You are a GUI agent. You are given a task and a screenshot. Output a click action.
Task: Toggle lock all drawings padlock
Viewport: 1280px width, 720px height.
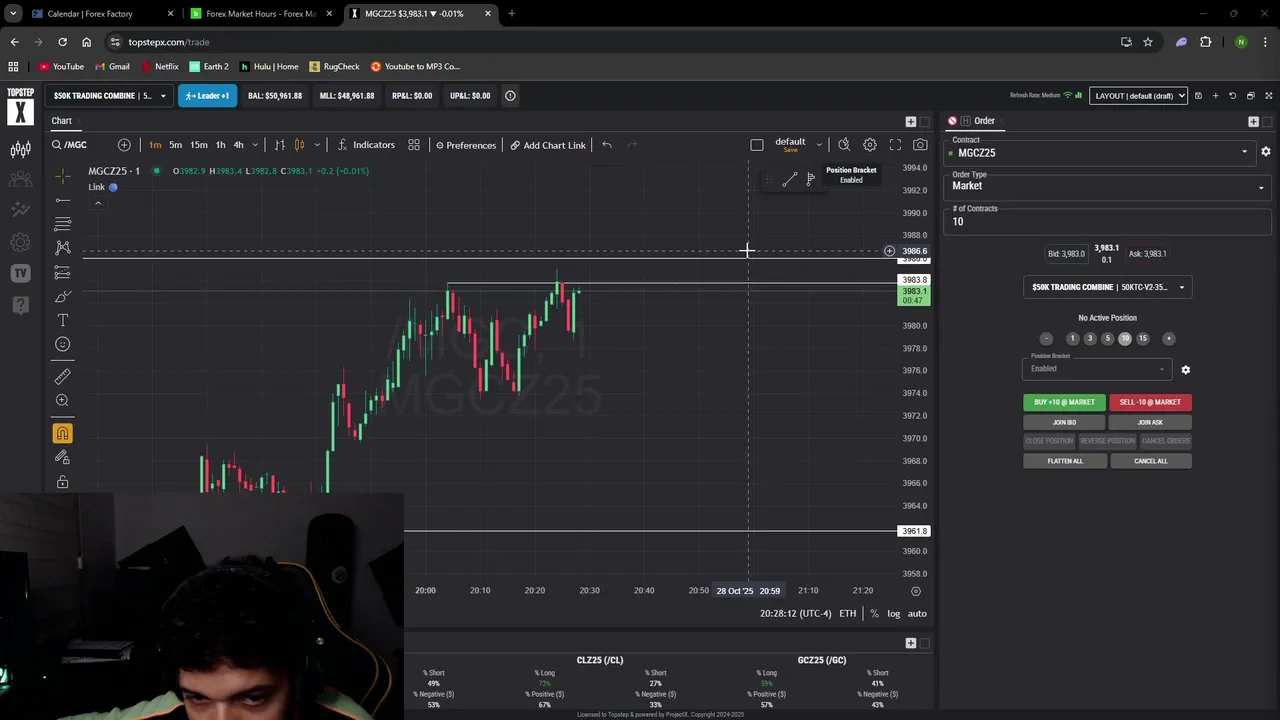63,482
